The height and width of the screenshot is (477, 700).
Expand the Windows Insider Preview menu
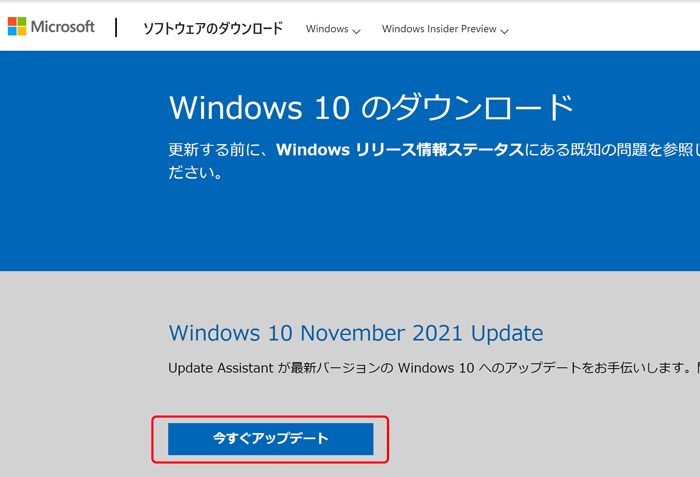pos(445,29)
